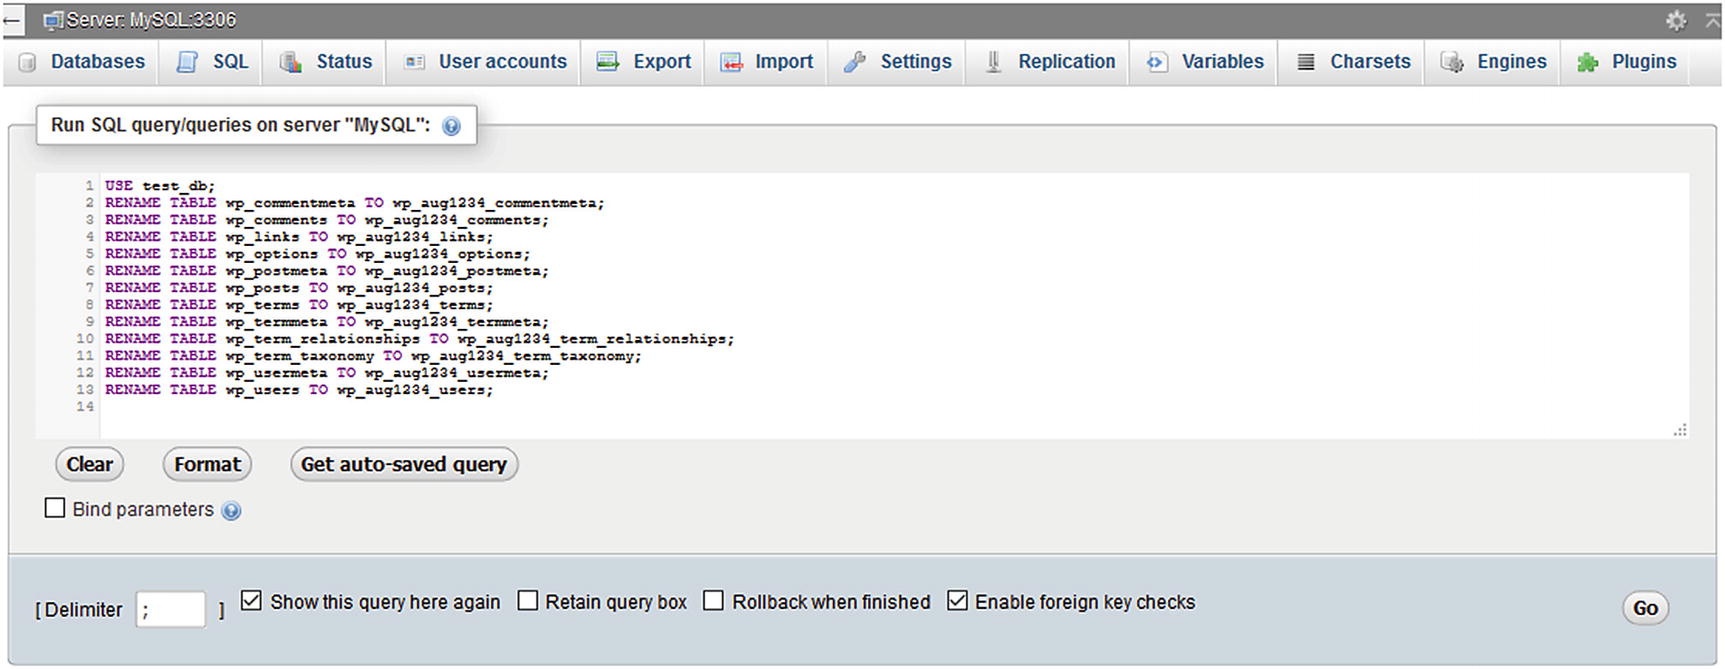Click the Format button

pos(207,464)
